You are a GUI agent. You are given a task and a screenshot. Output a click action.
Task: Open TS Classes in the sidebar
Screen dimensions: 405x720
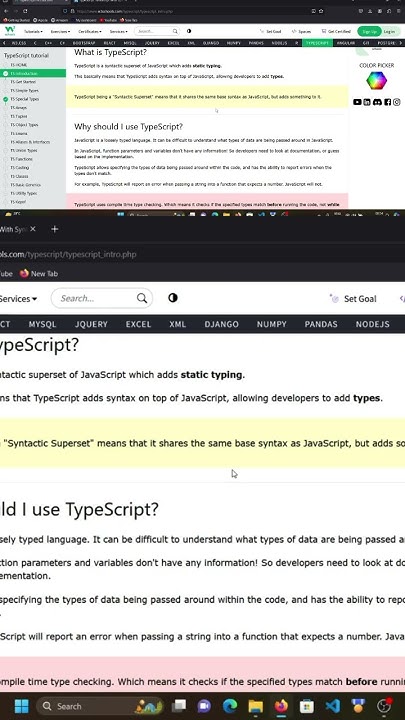click(19, 176)
